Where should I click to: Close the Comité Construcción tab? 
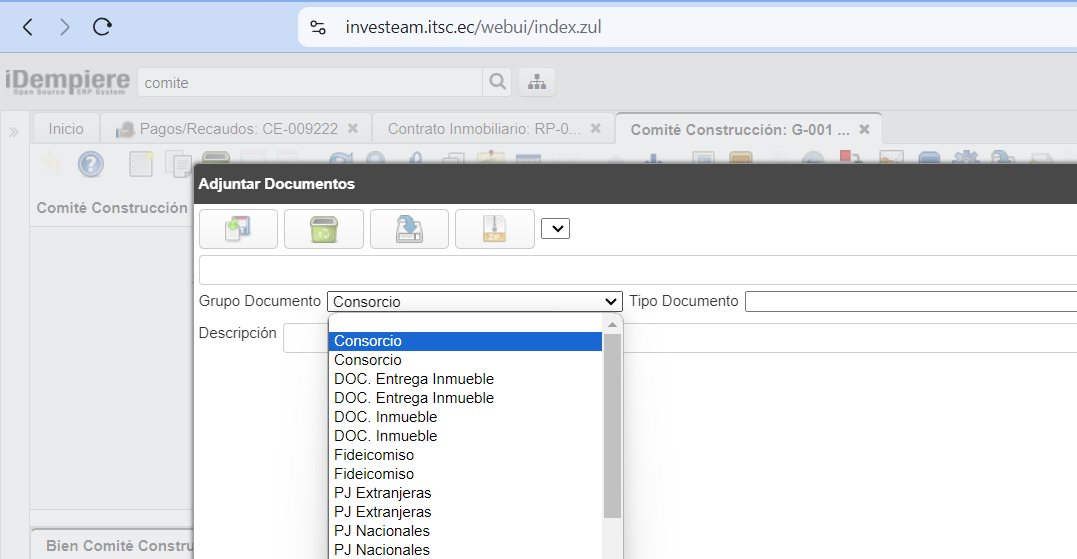click(864, 129)
